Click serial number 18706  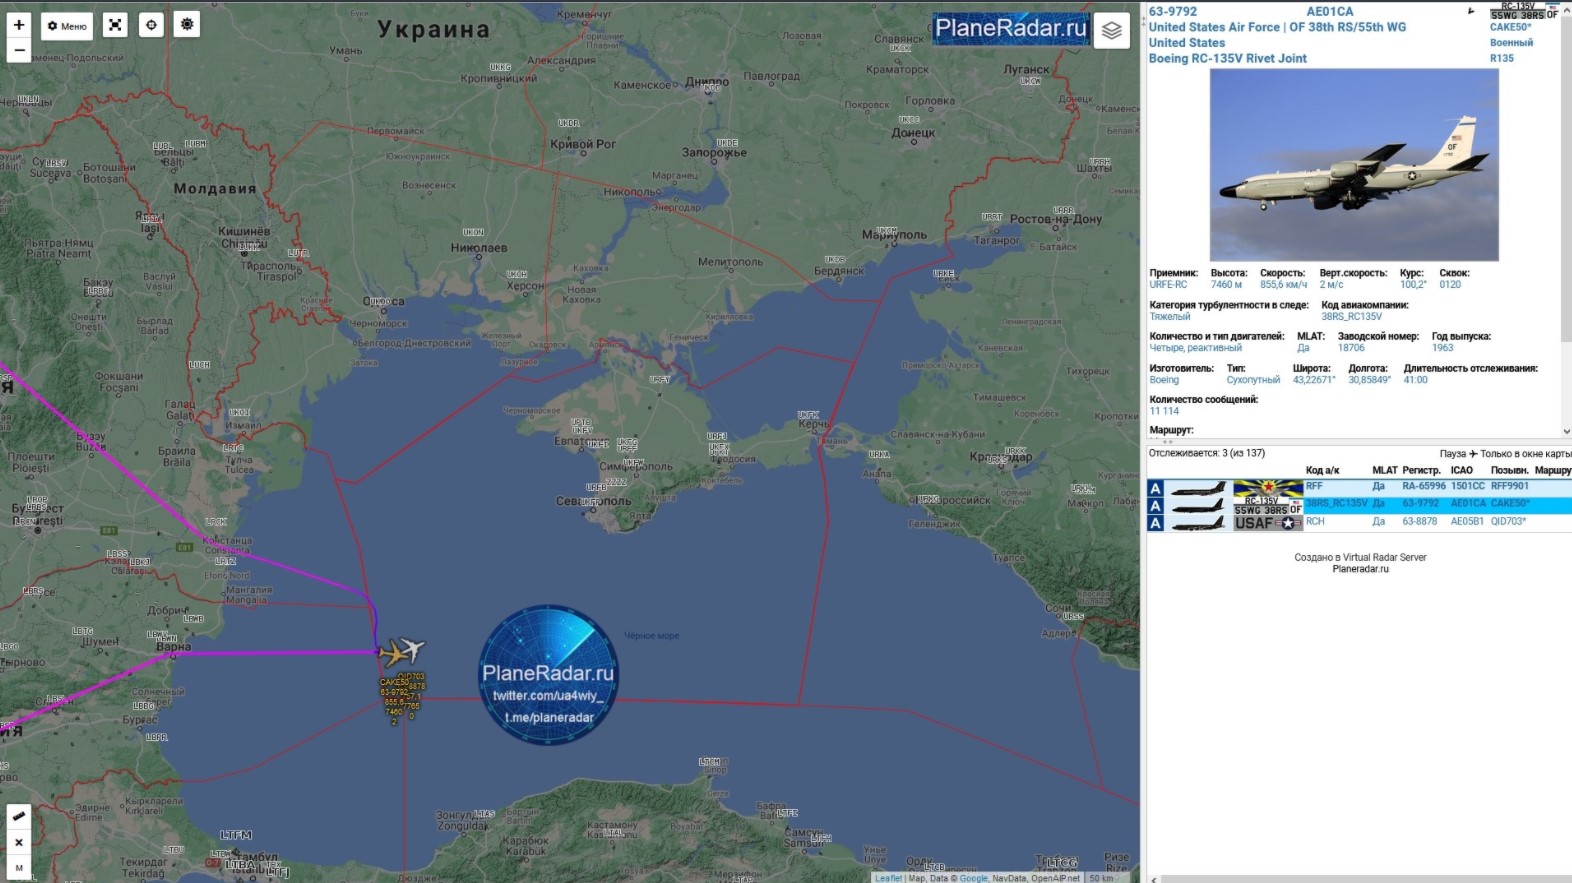tap(1351, 348)
